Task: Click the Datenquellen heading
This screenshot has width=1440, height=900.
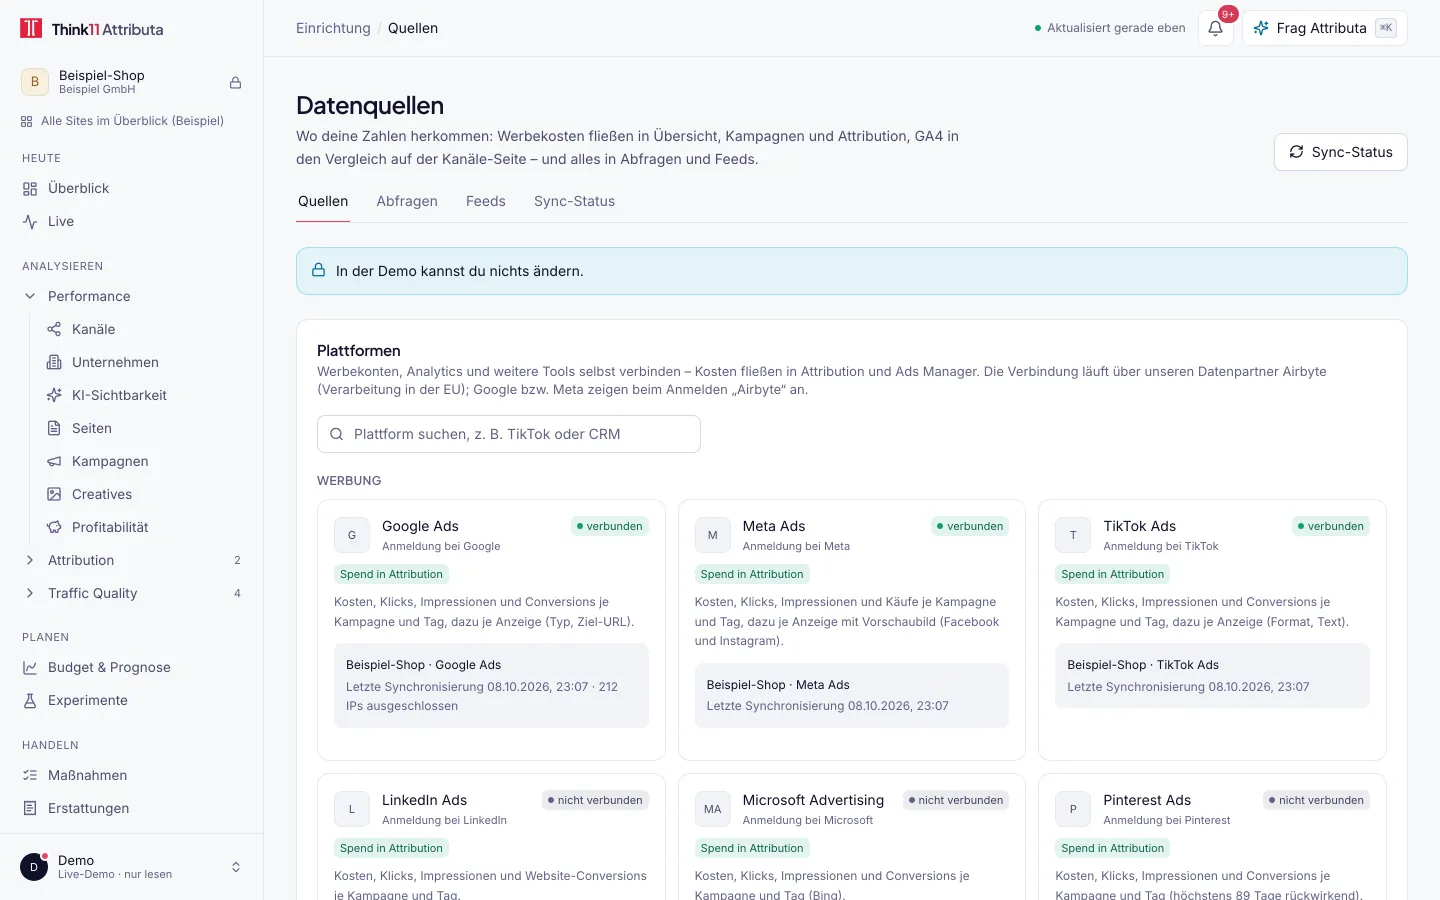Action: tap(370, 105)
